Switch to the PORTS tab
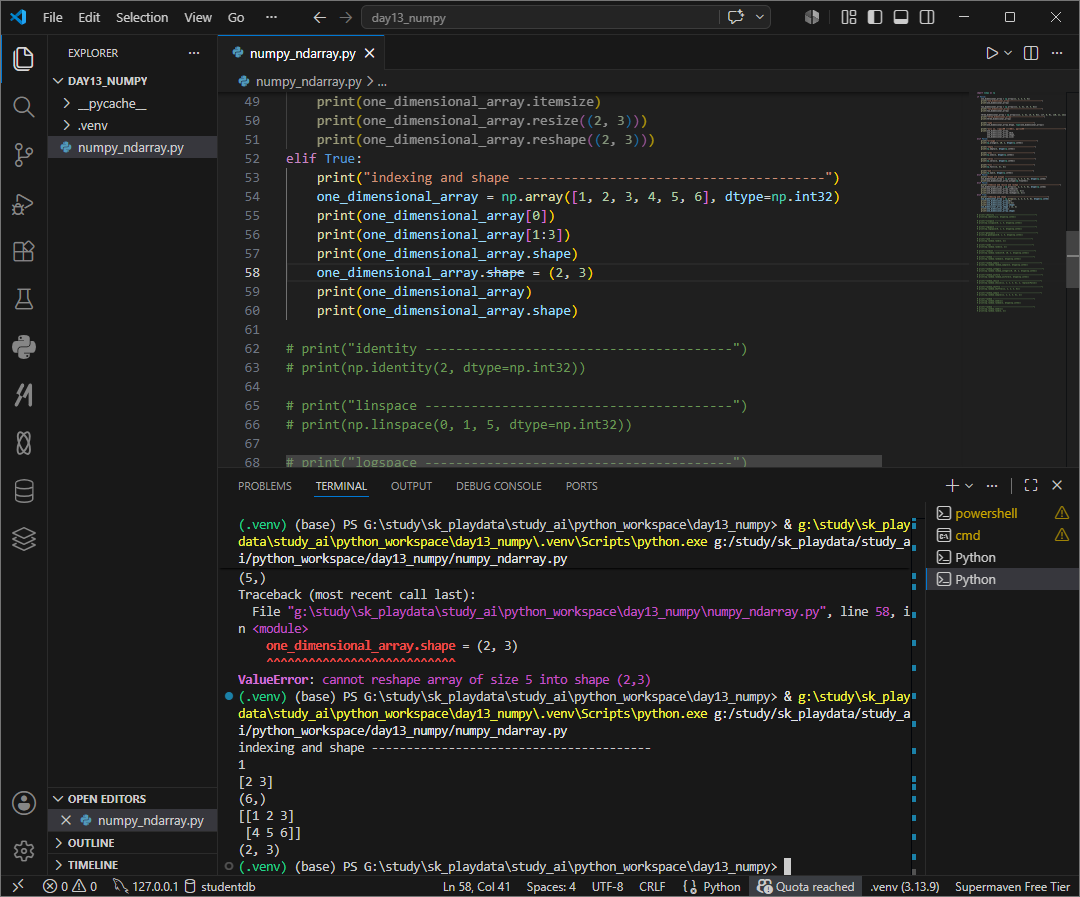 (581, 486)
